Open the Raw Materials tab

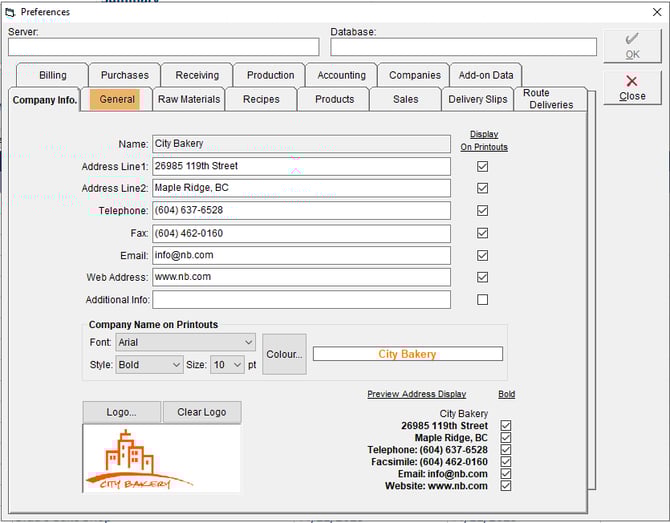188,99
